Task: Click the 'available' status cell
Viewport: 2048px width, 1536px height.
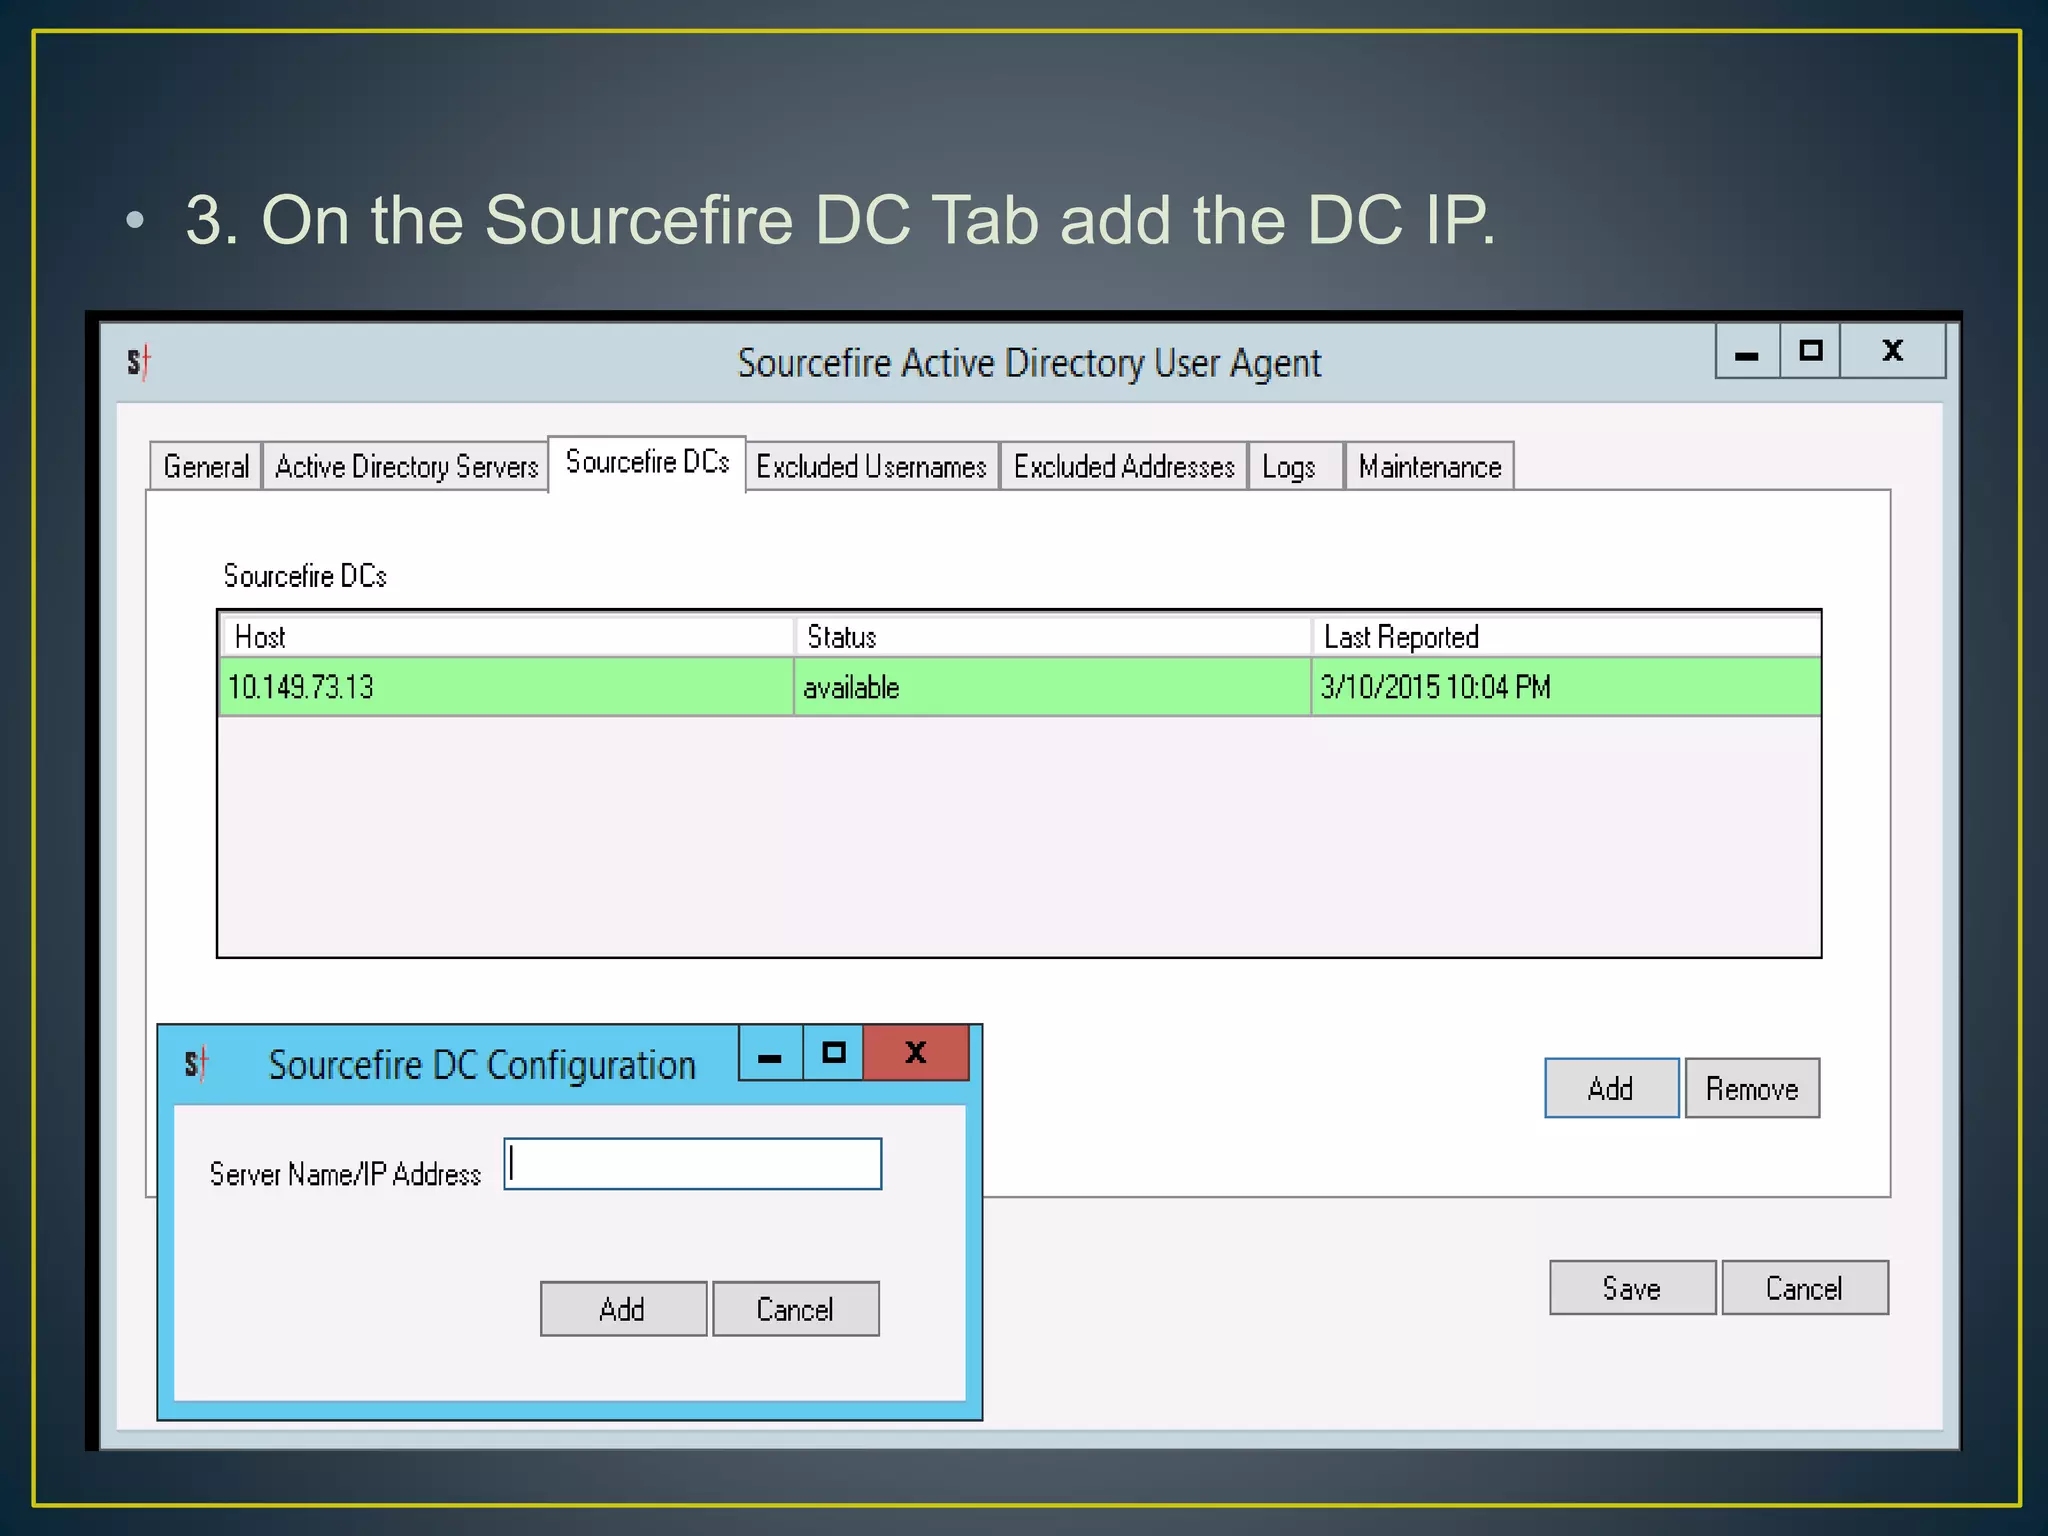Action: (1052, 687)
